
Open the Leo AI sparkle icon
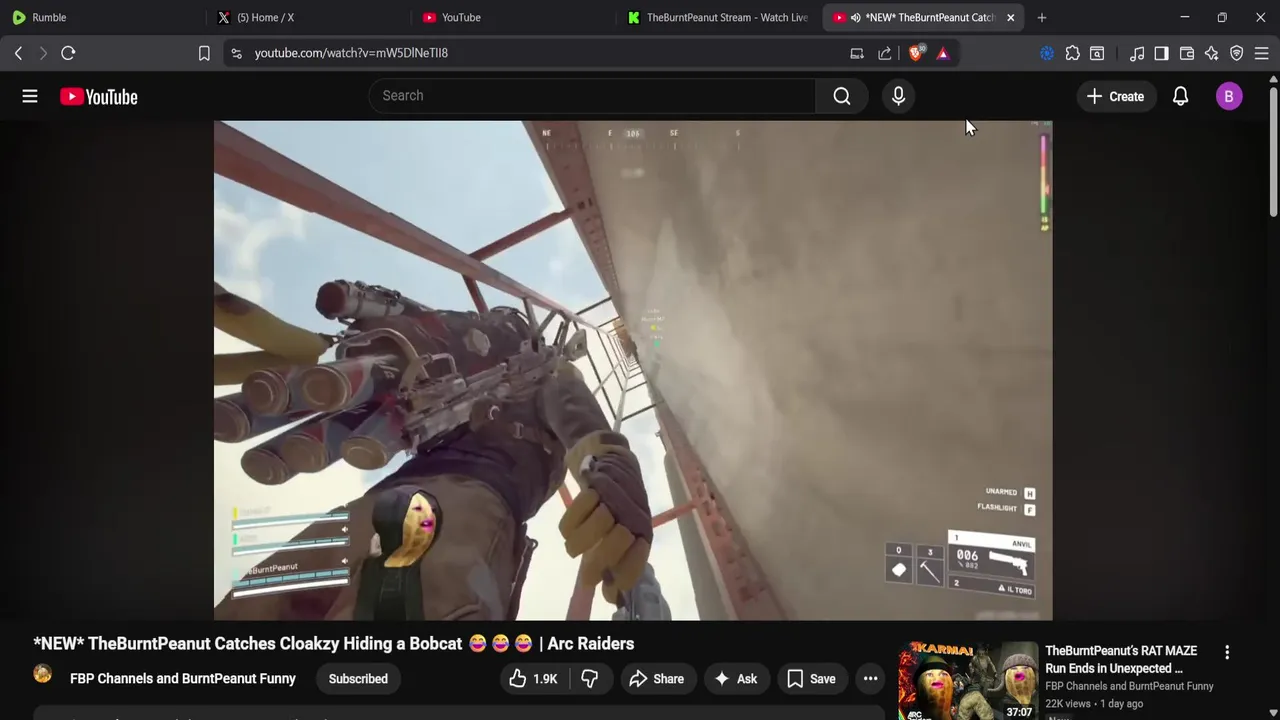(x=1212, y=53)
